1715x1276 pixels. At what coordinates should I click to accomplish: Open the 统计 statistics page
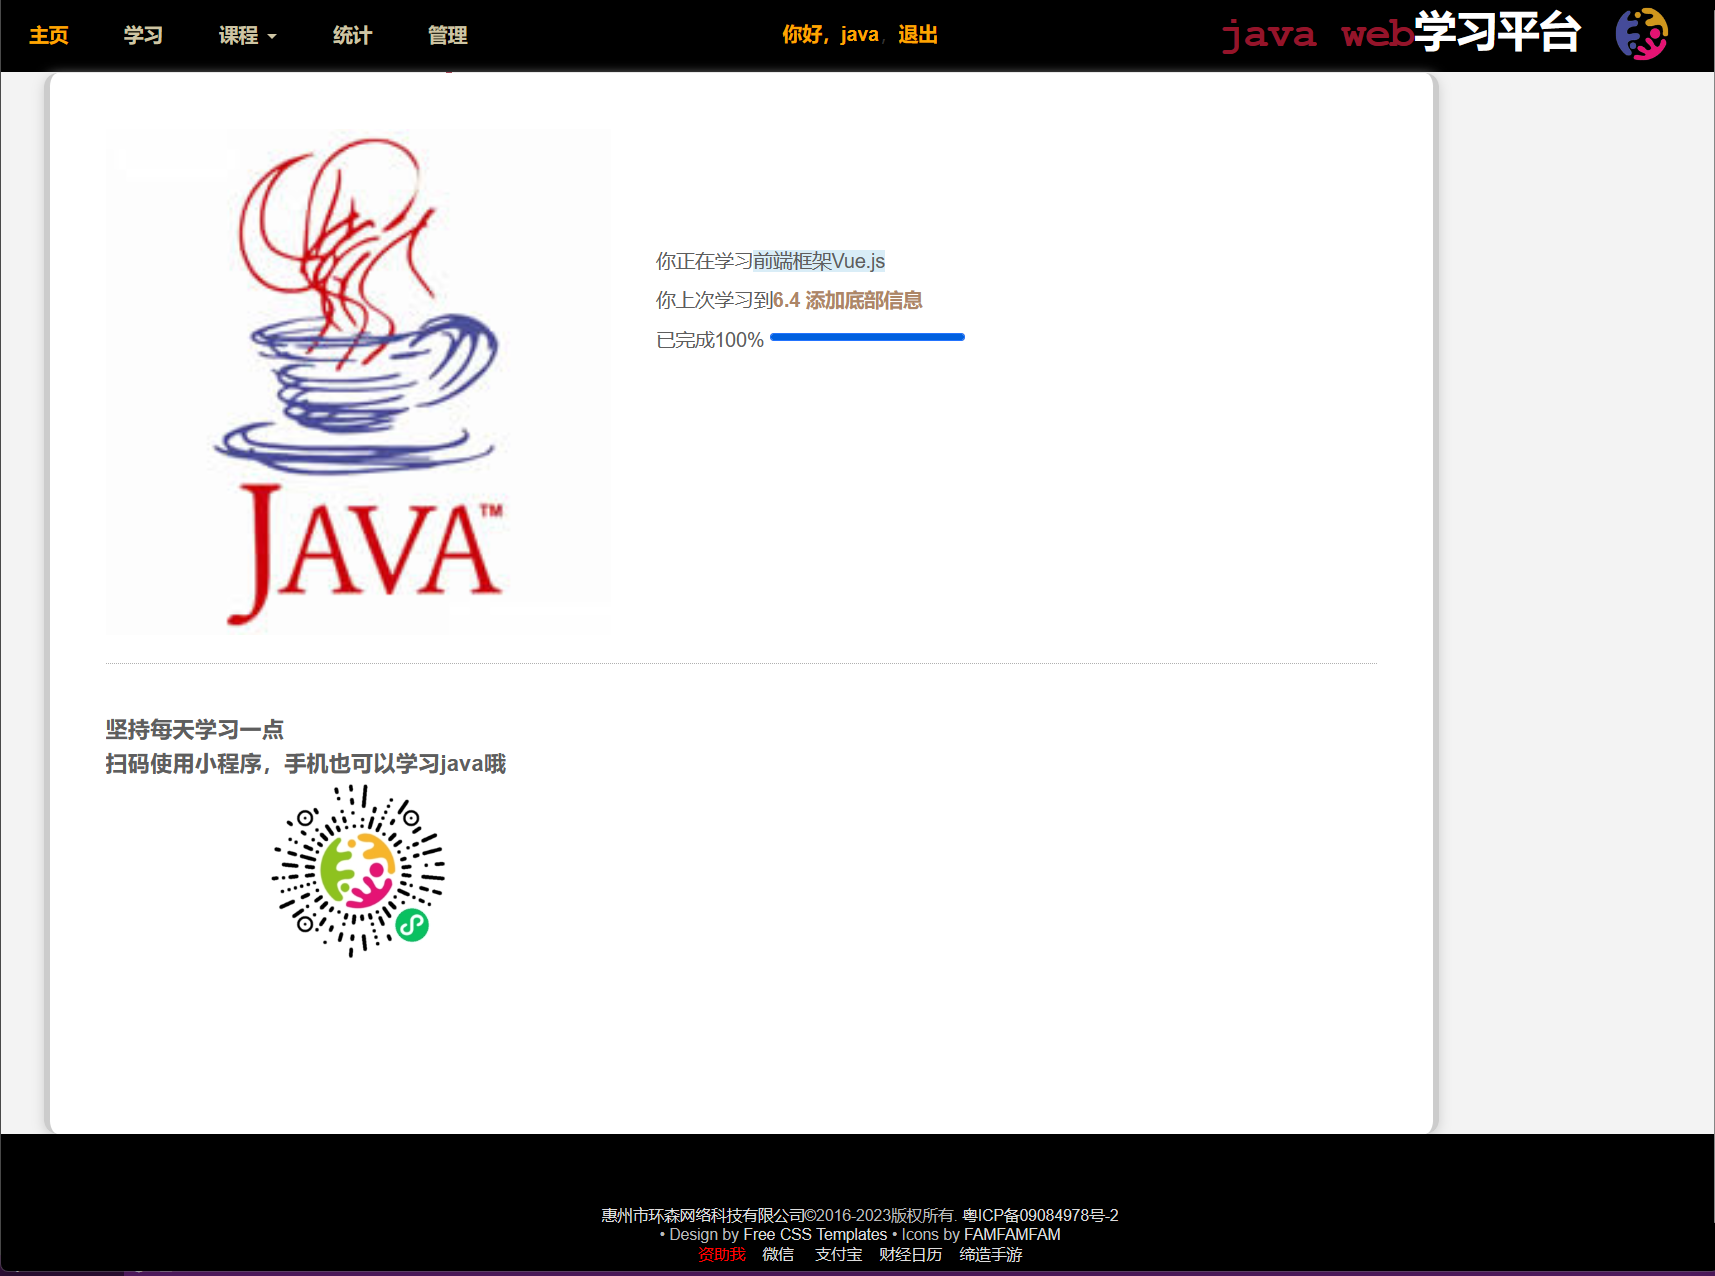click(352, 35)
